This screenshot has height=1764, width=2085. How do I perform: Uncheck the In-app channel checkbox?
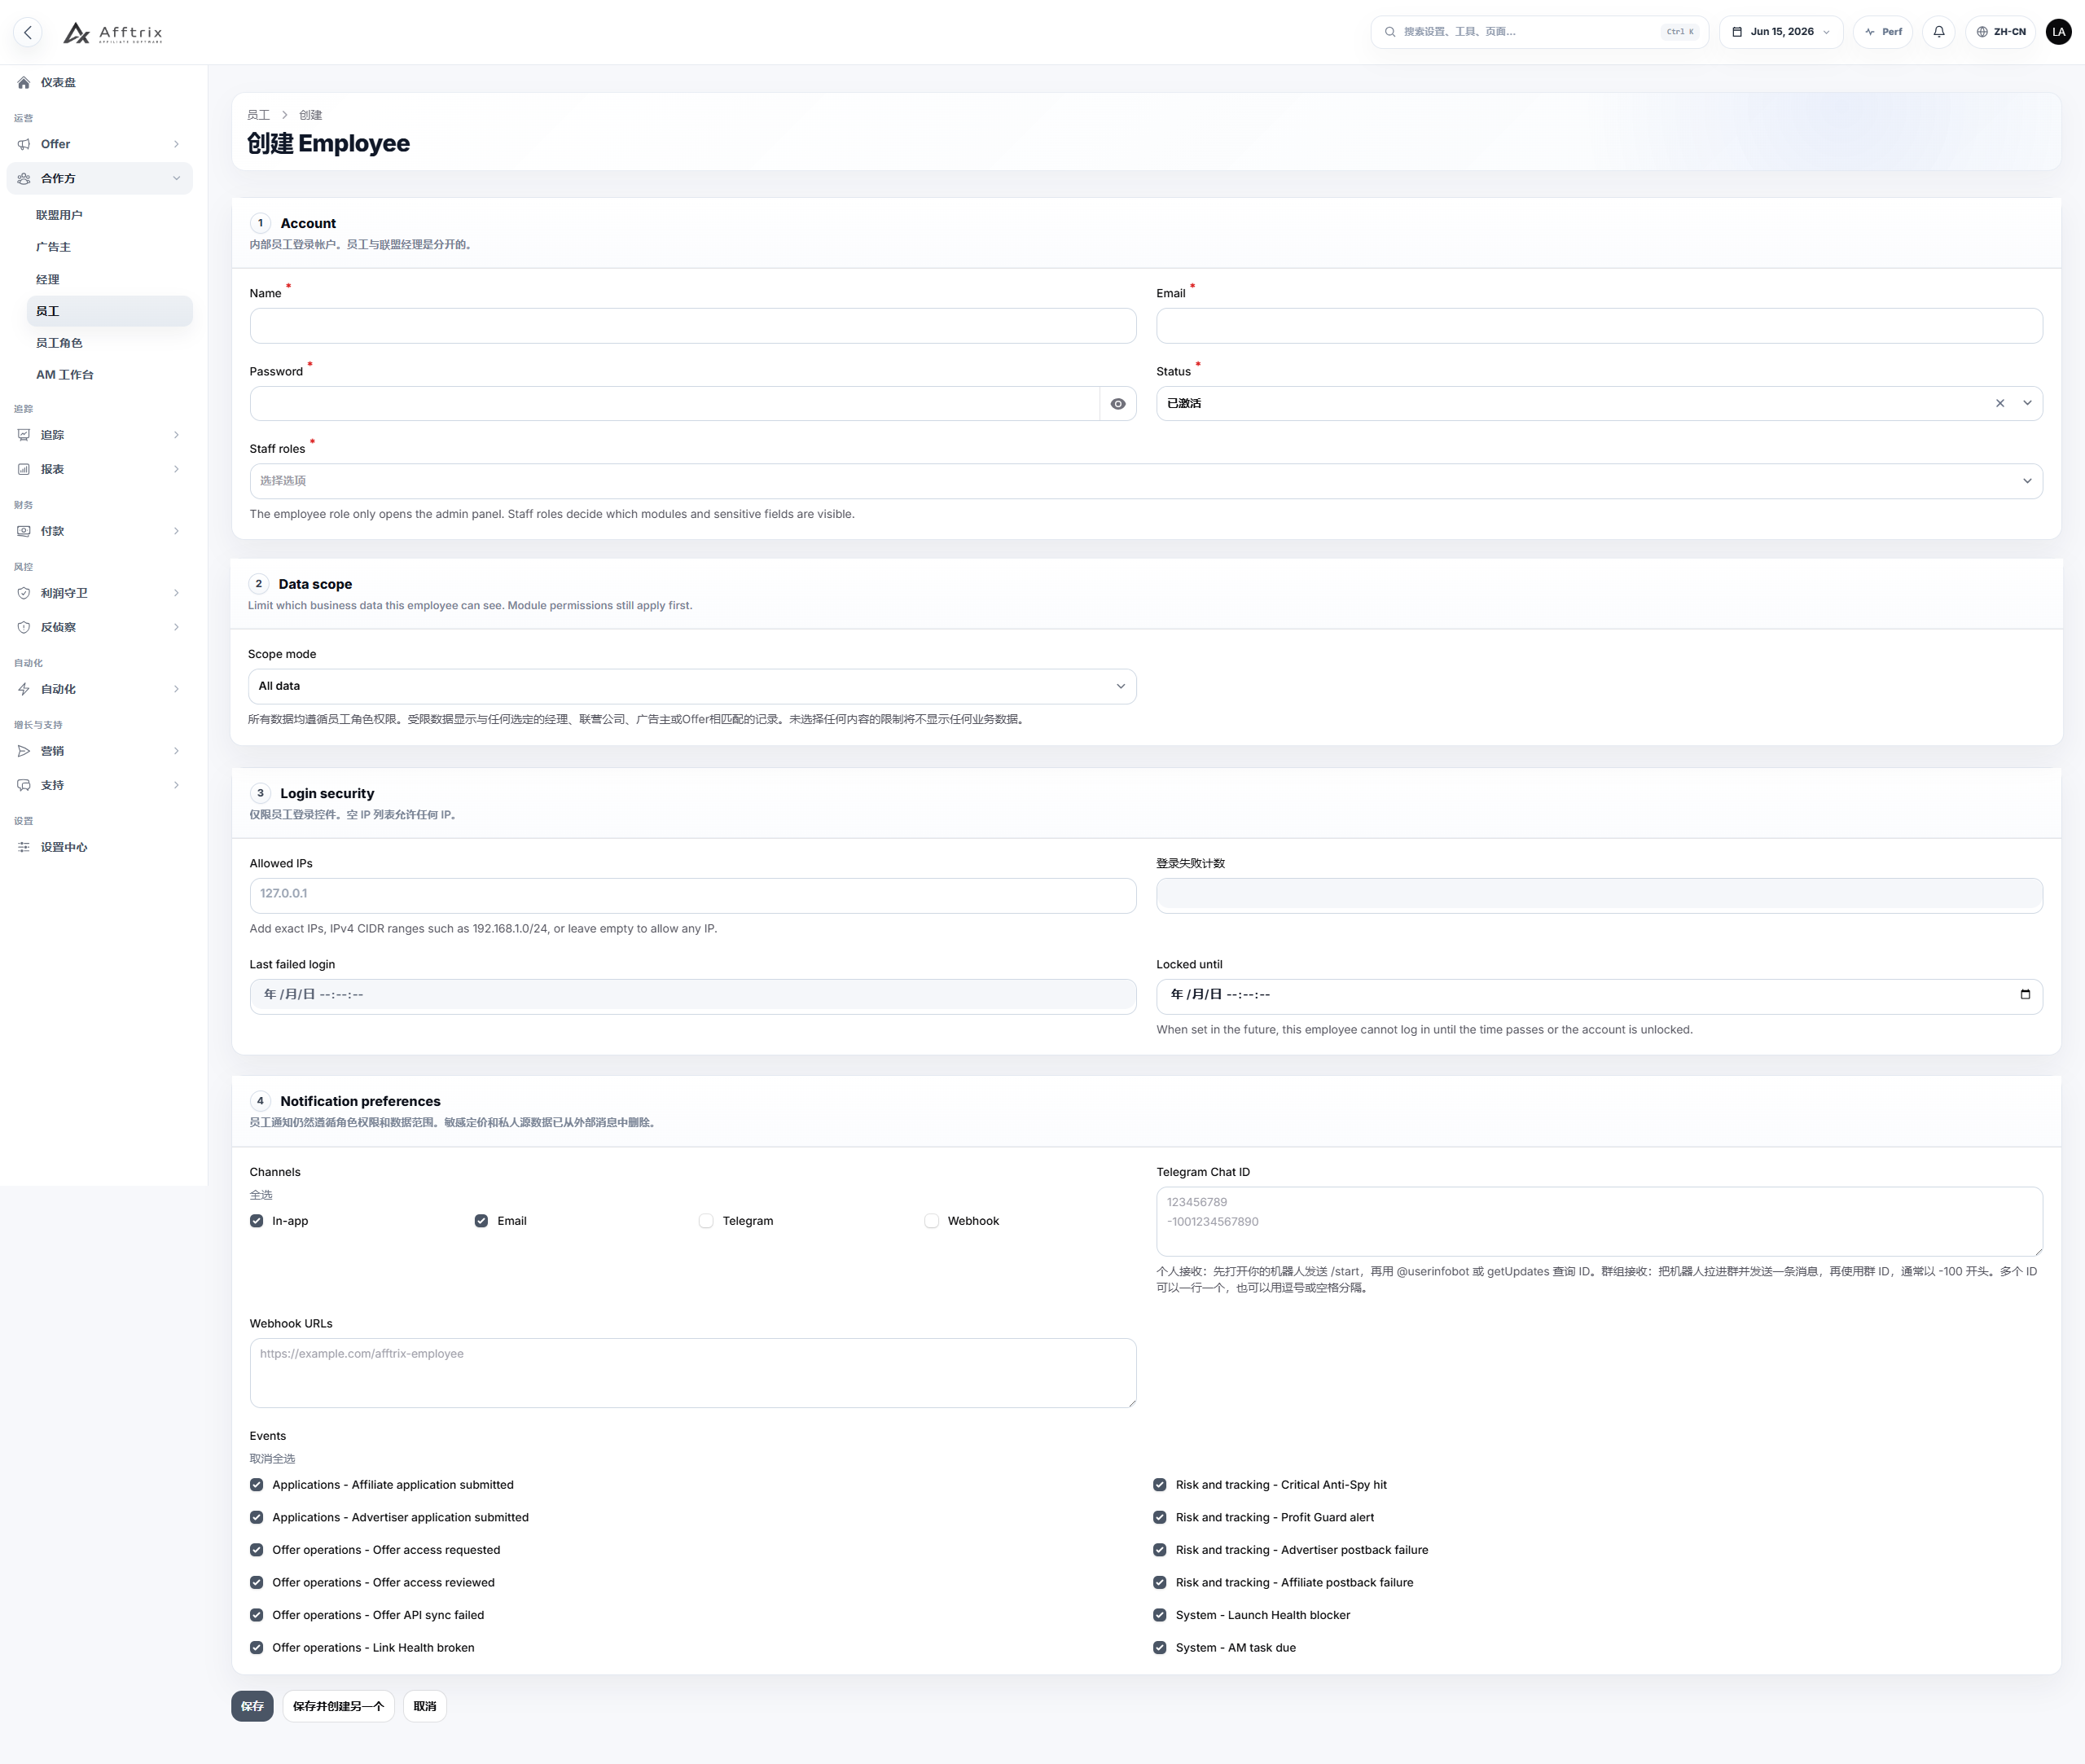point(257,1221)
